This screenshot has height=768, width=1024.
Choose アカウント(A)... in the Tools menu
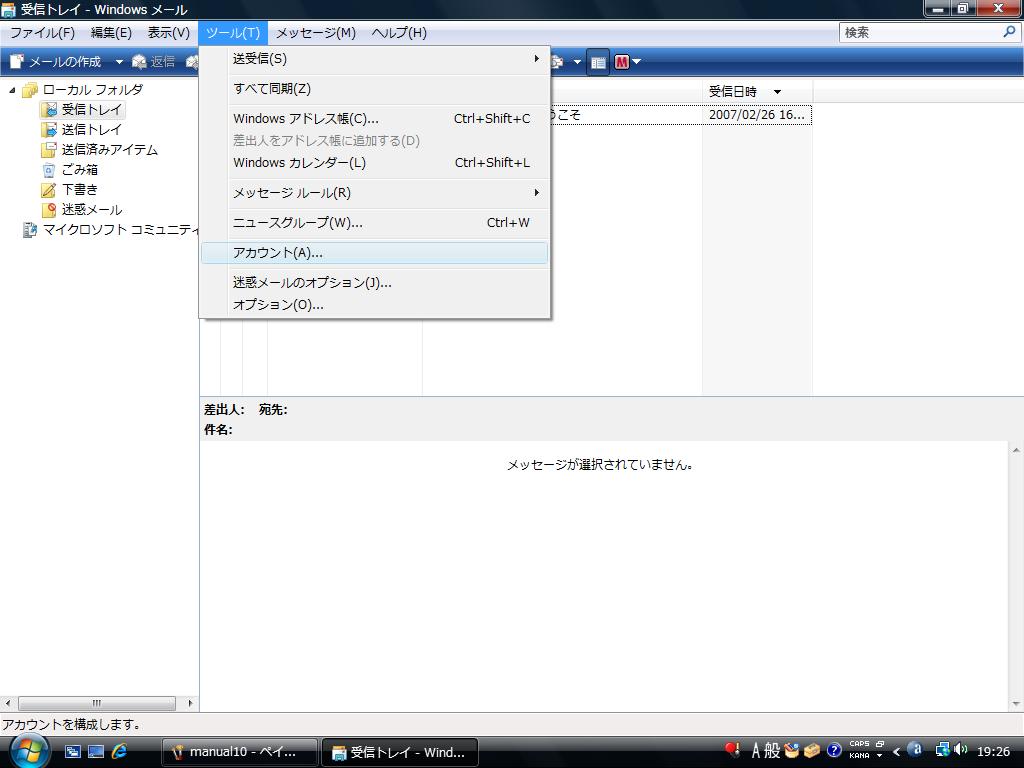(375, 253)
